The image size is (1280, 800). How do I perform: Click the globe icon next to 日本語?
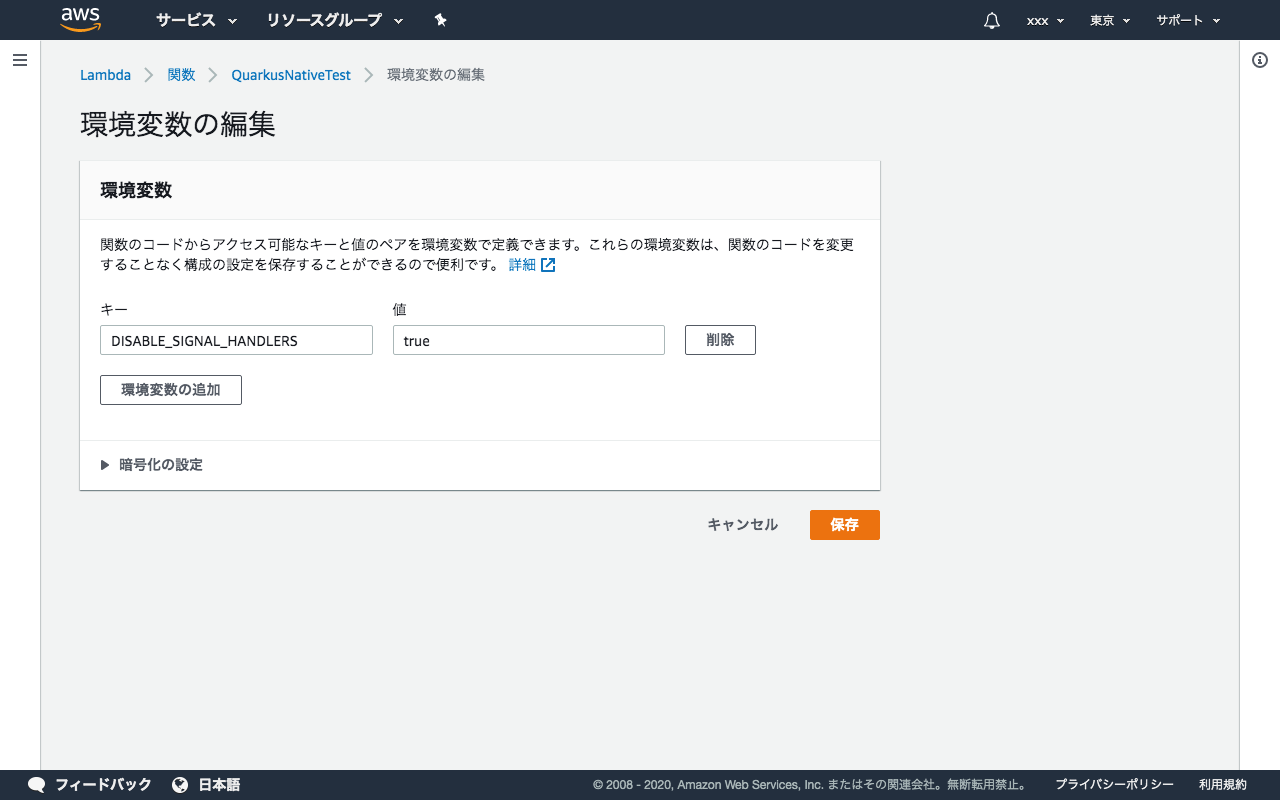click(182, 785)
